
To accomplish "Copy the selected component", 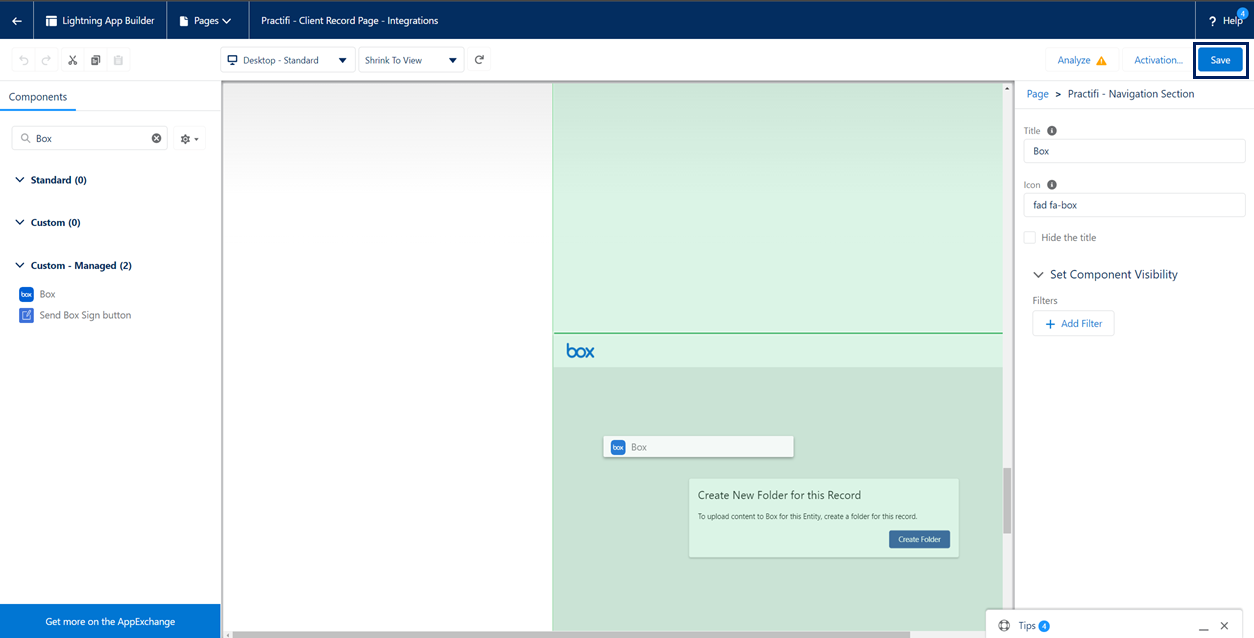I will pos(96,60).
